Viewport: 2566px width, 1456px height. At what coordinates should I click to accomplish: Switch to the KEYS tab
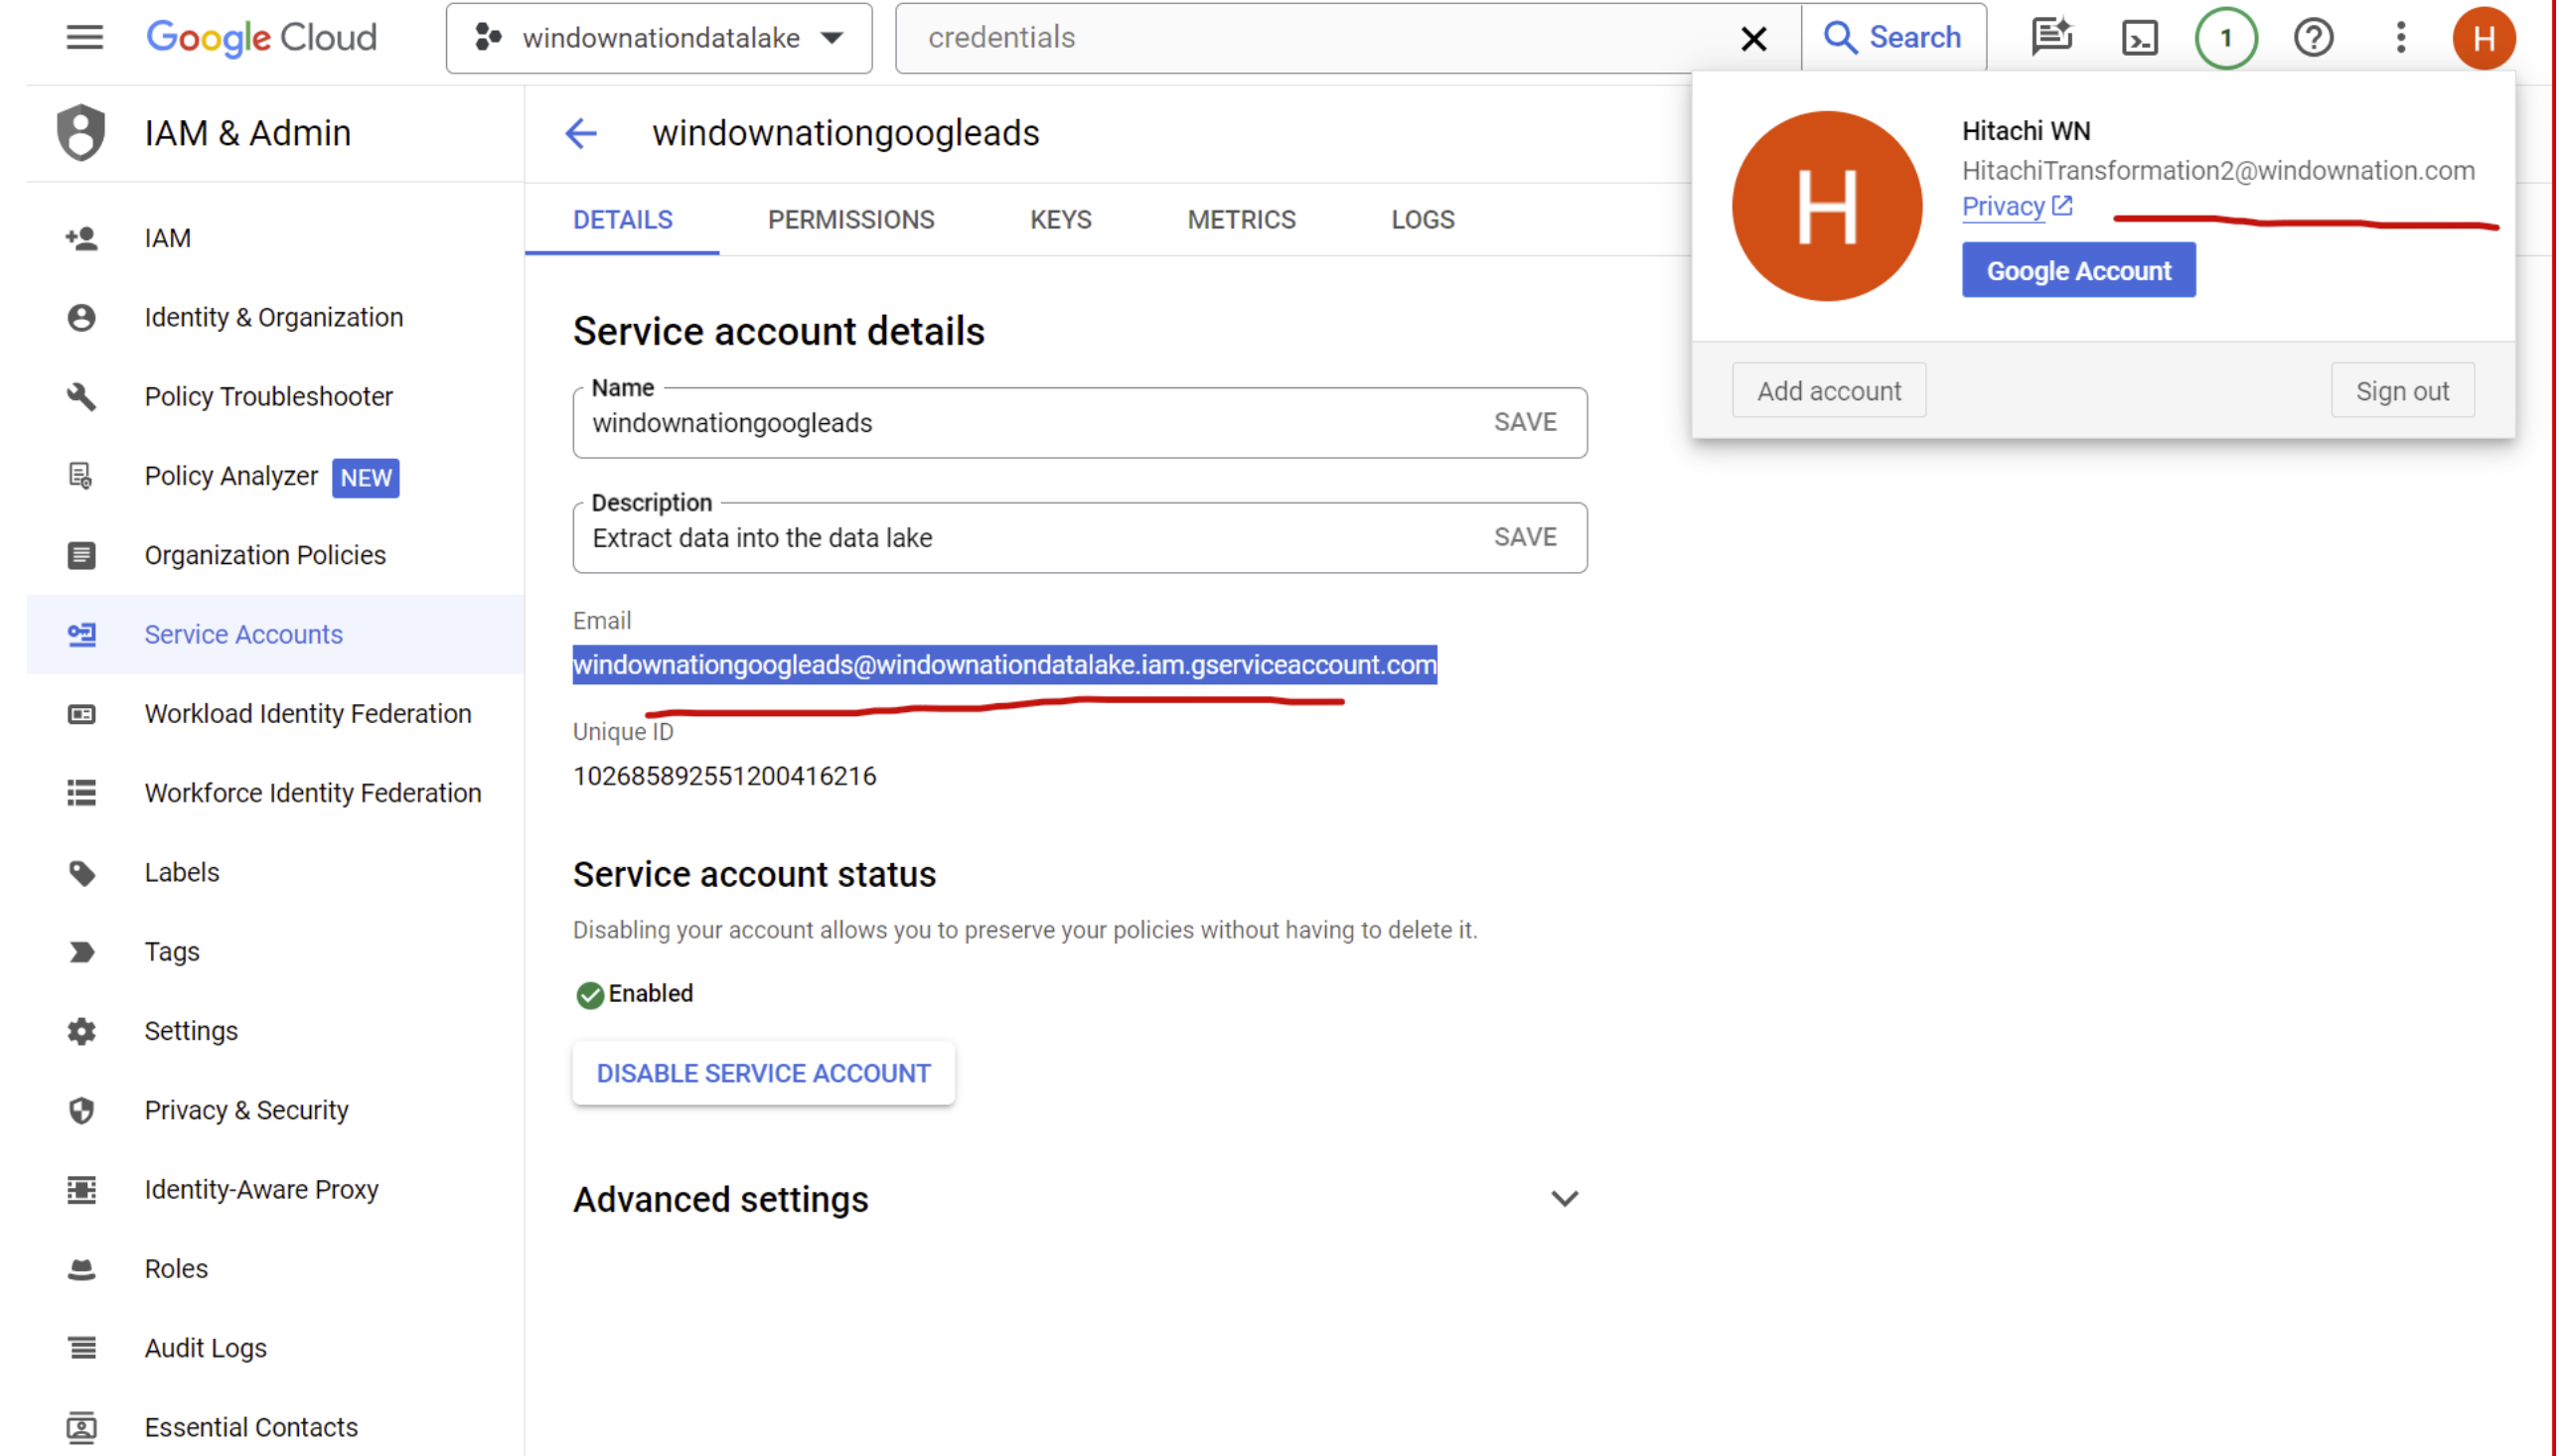(x=1061, y=219)
